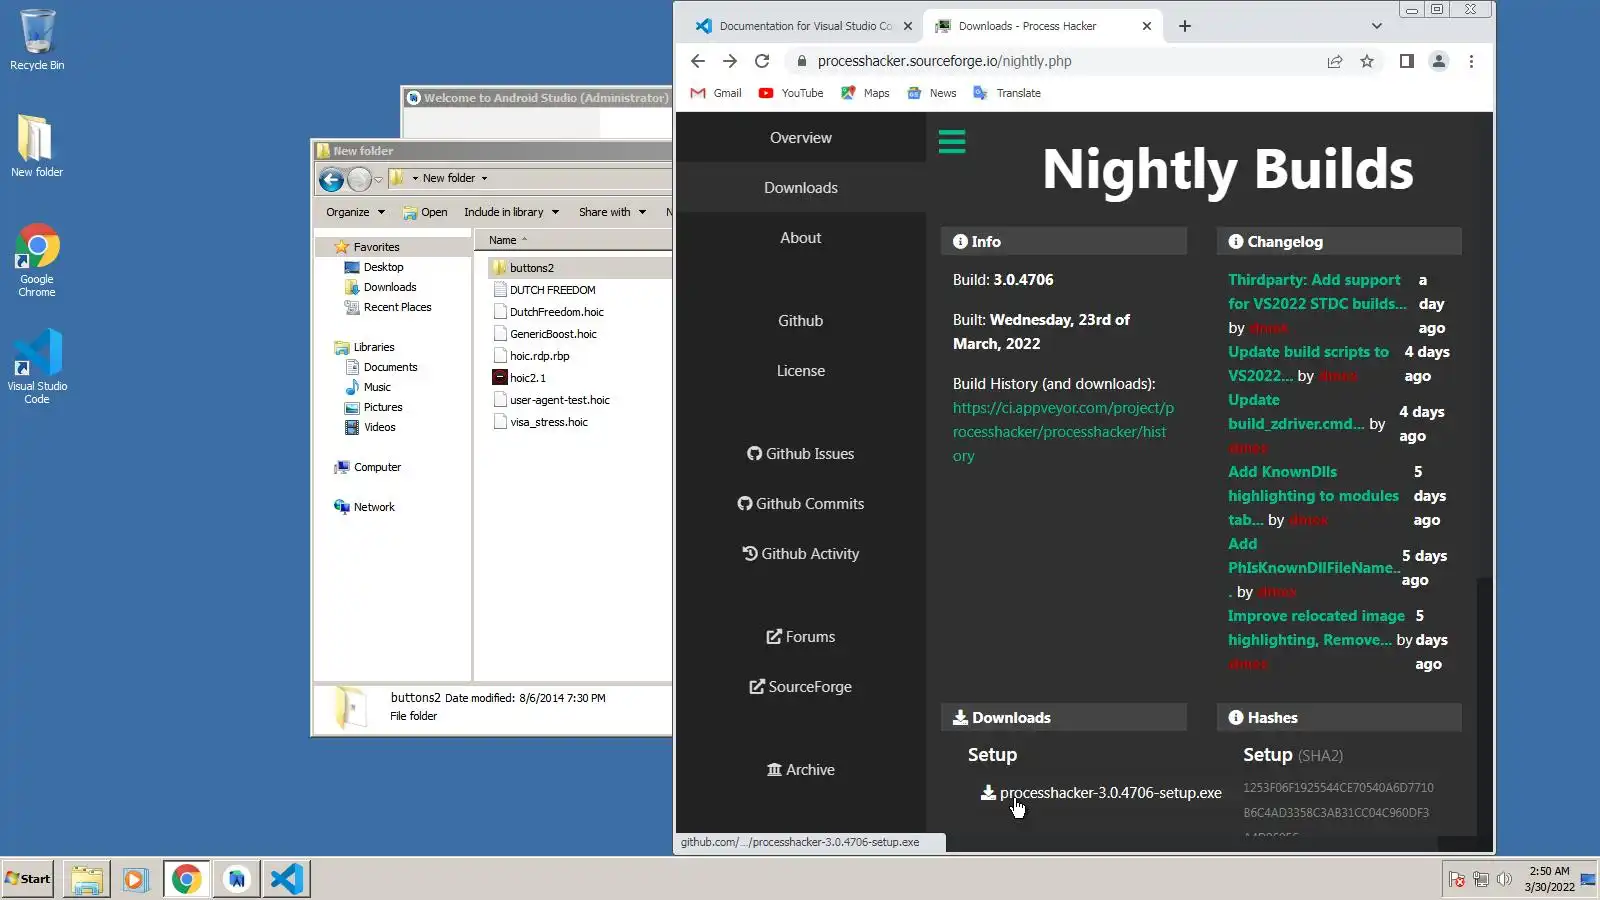Toggle Chrome side panel icon

[x=1406, y=61]
